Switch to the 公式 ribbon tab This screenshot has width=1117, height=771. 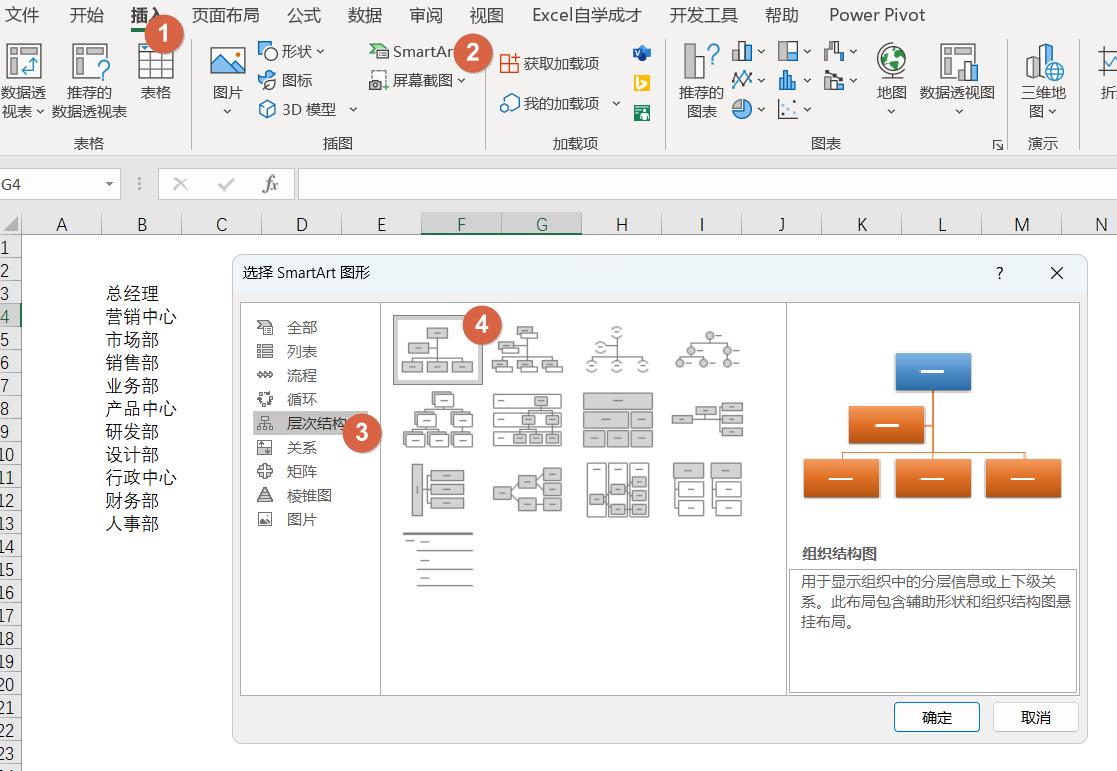click(x=303, y=15)
